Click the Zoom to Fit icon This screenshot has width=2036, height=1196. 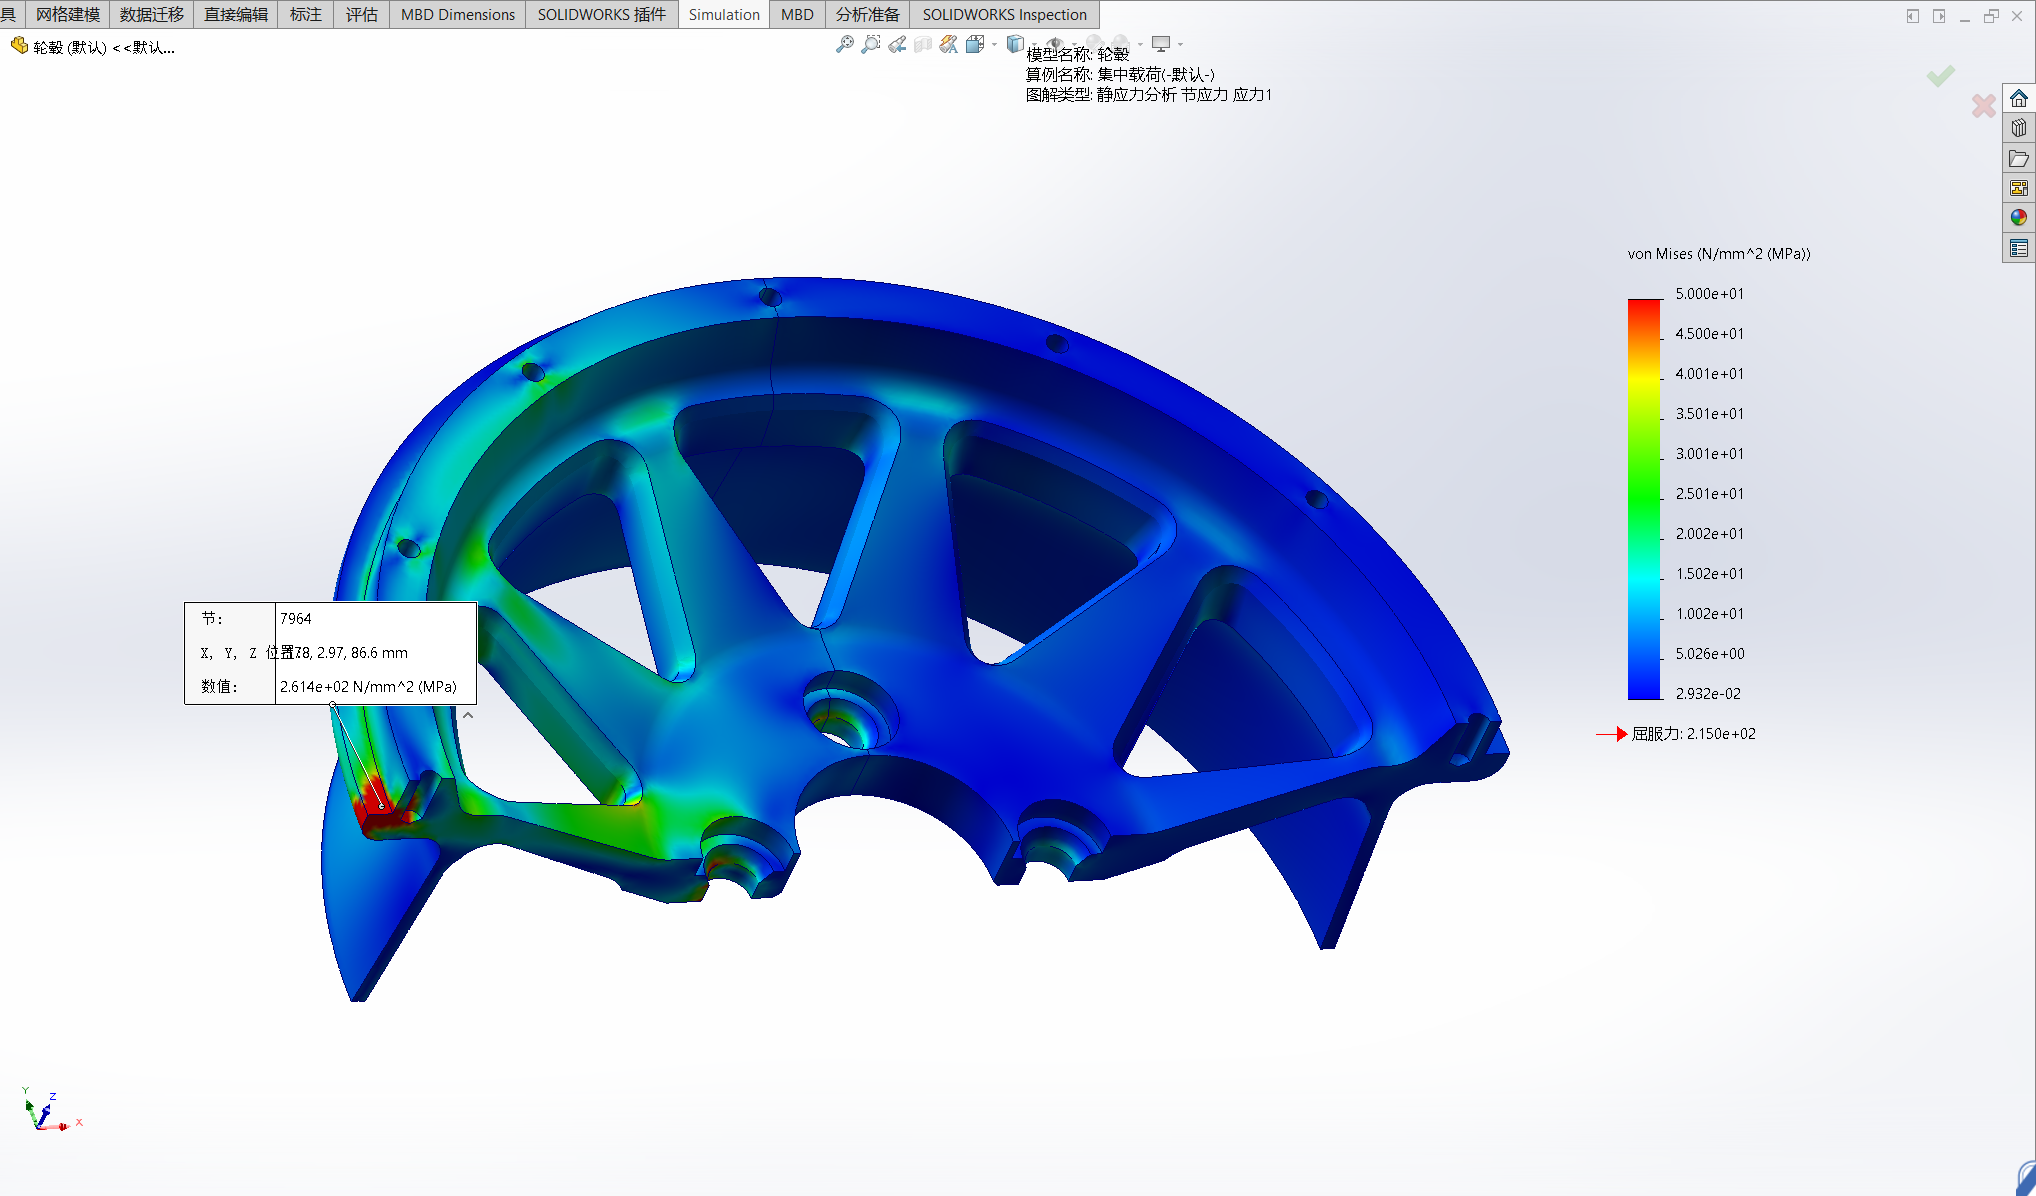click(845, 44)
